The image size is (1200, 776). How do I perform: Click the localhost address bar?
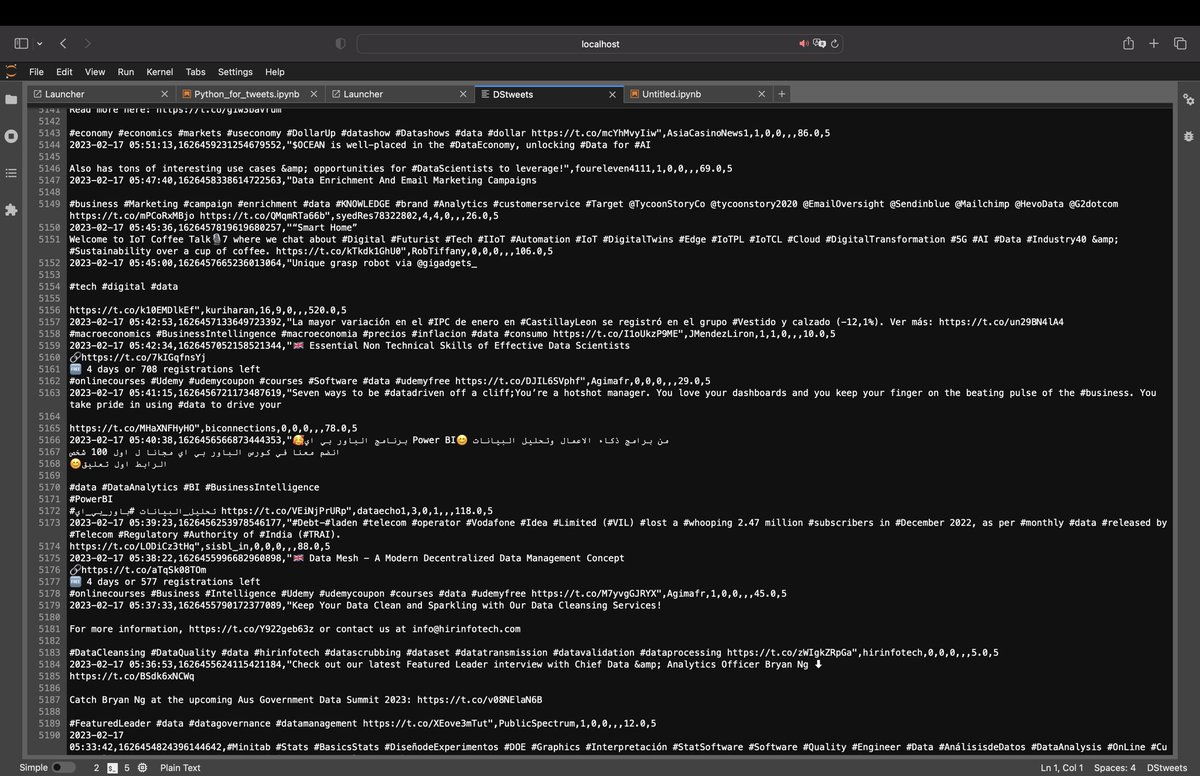[601, 44]
